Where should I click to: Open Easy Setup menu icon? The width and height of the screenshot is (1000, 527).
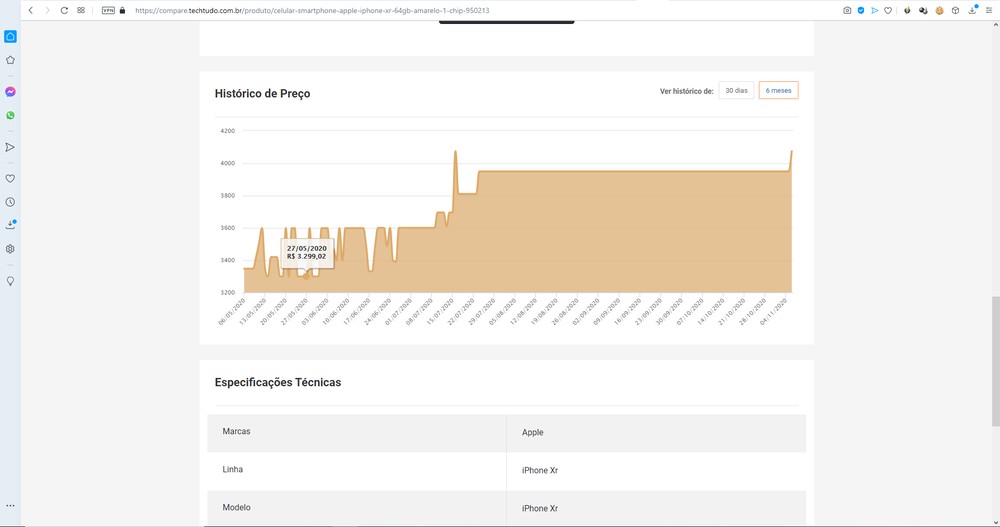click(989, 10)
